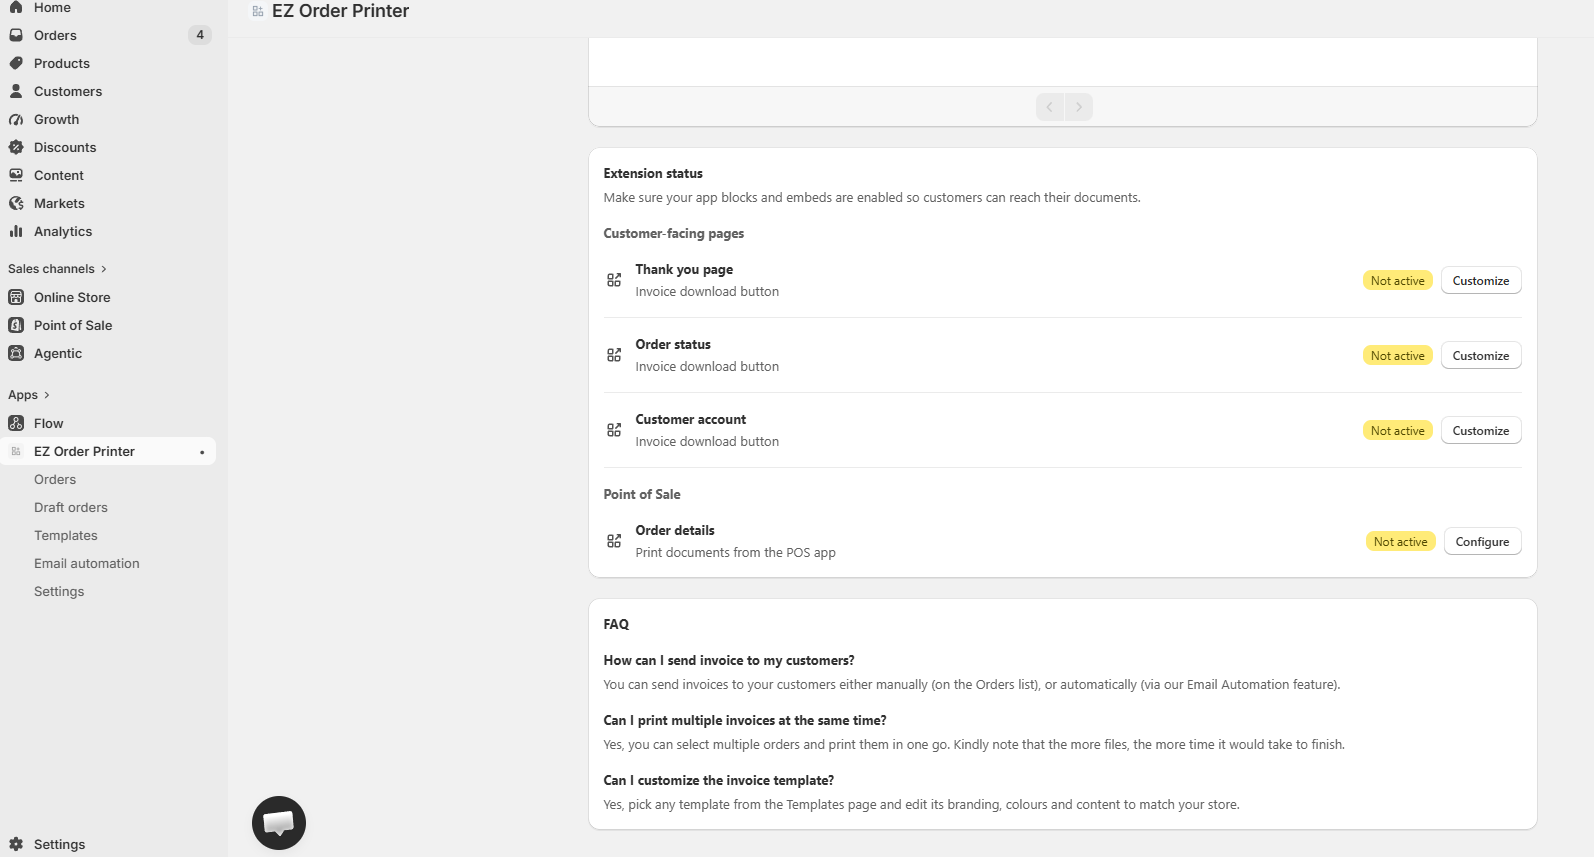
Task: Open the chat support bubble
Action: tap(279, 823)
